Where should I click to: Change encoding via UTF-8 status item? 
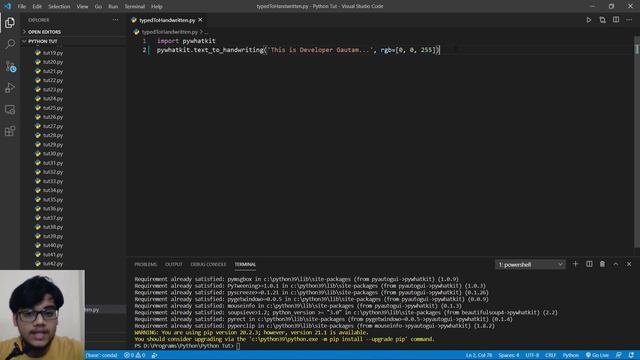(x=532, y=355)
